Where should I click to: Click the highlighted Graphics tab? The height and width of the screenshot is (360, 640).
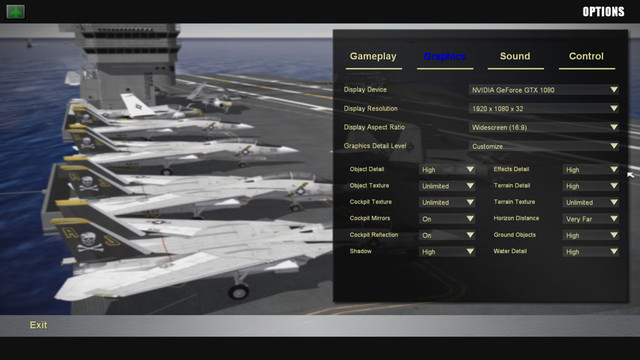click(x=444, y=56)
